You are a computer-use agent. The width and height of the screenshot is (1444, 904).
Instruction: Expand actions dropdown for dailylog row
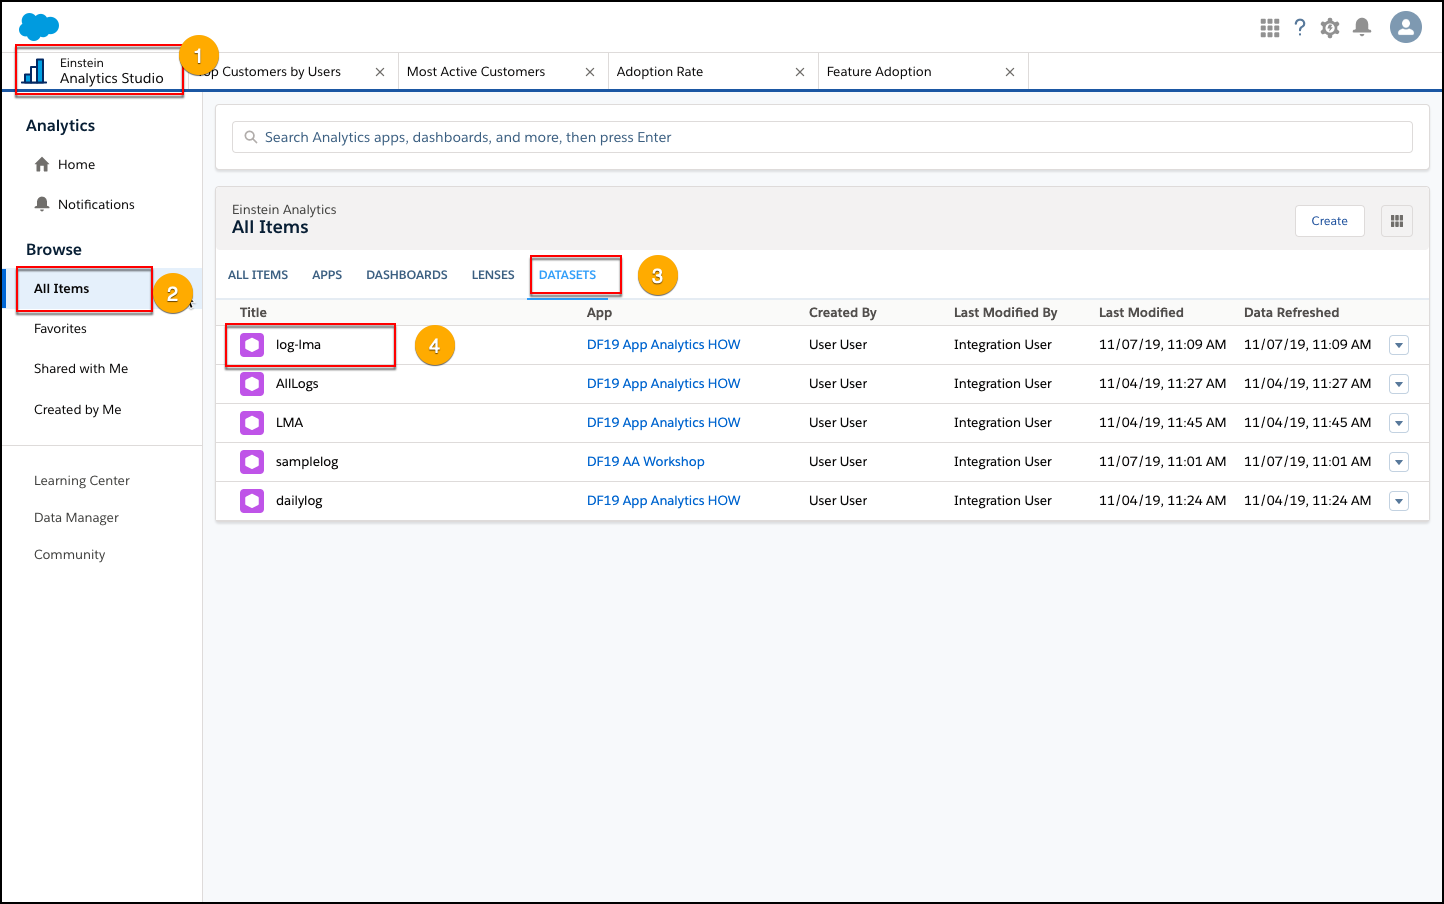coord(1399,501)
